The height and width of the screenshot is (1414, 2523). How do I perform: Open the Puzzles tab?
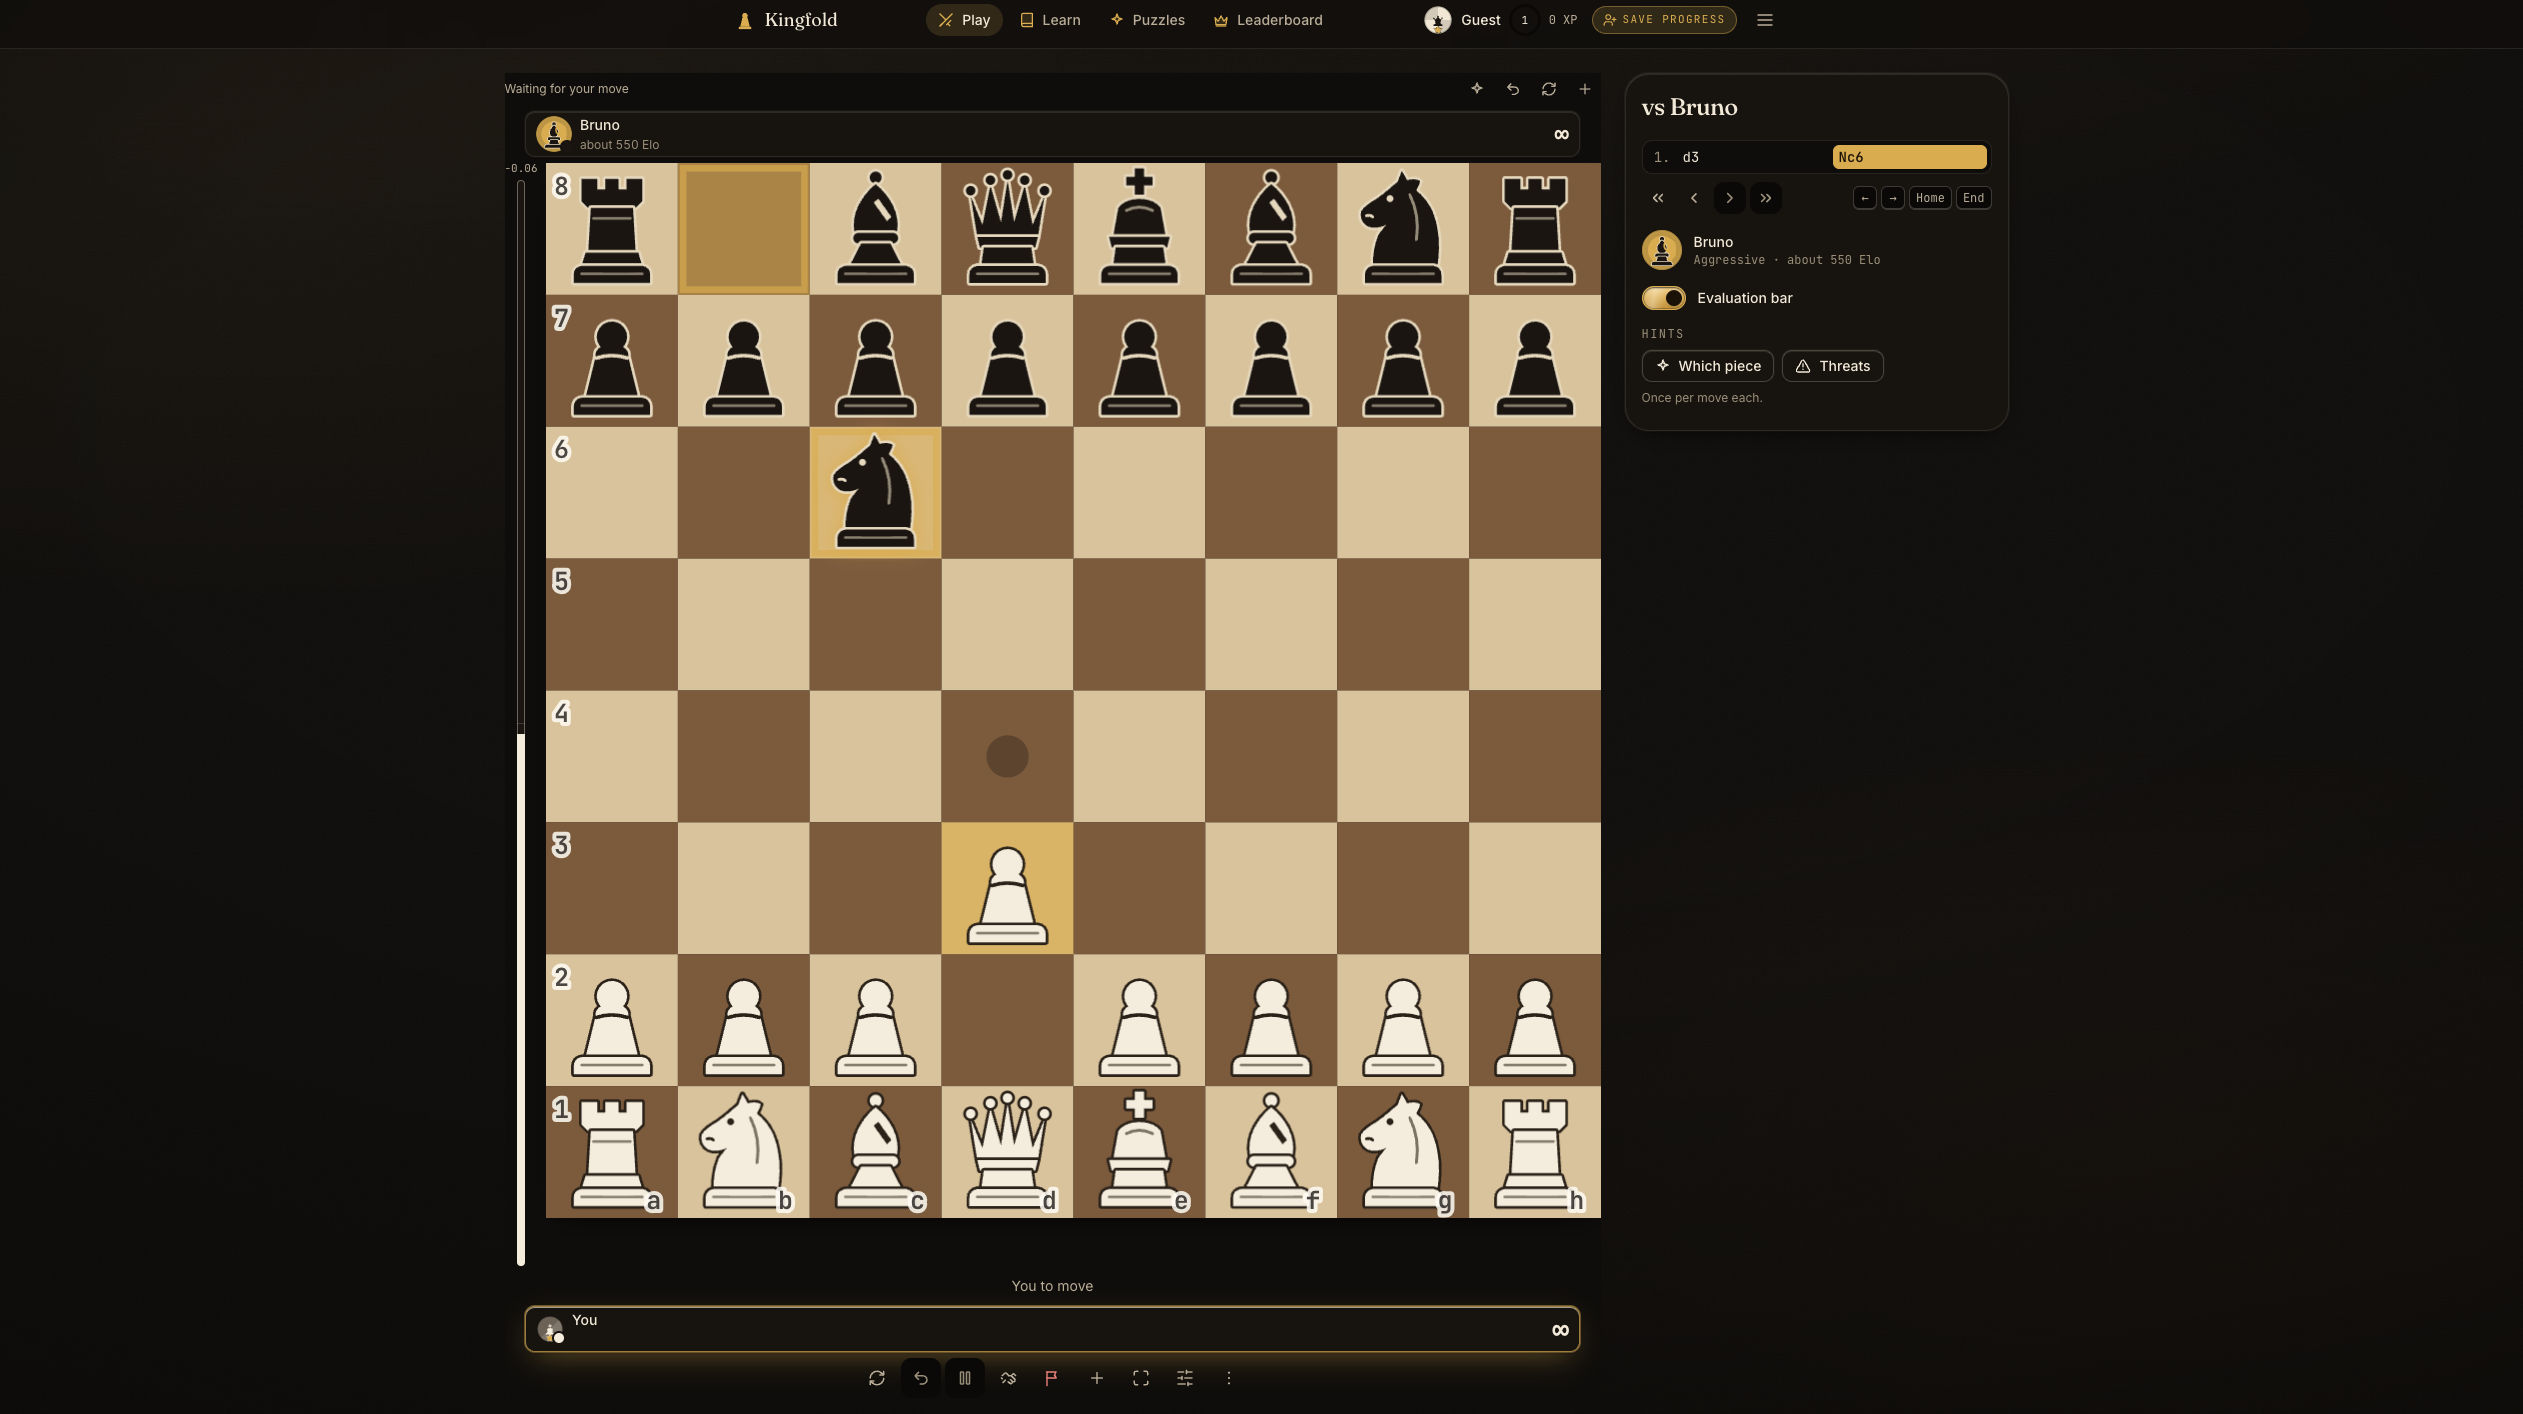[x=1147, y=20]
